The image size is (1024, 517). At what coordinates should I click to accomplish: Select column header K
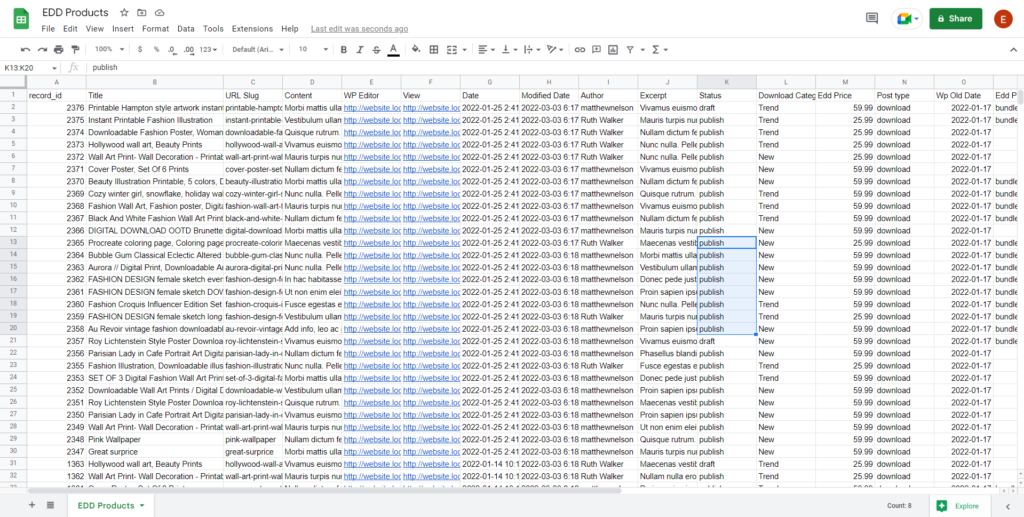(x=727, y=82)
